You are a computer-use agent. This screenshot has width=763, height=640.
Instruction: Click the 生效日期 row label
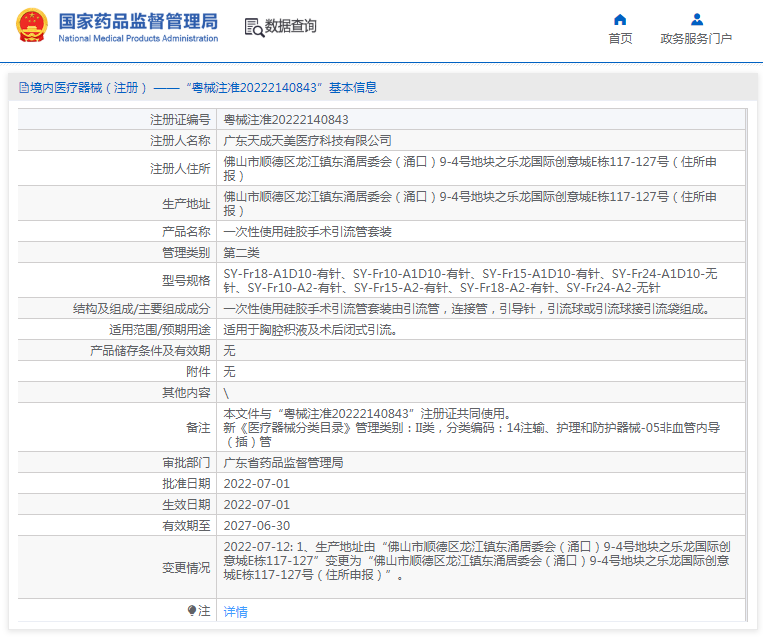click(x=186, y=505)
